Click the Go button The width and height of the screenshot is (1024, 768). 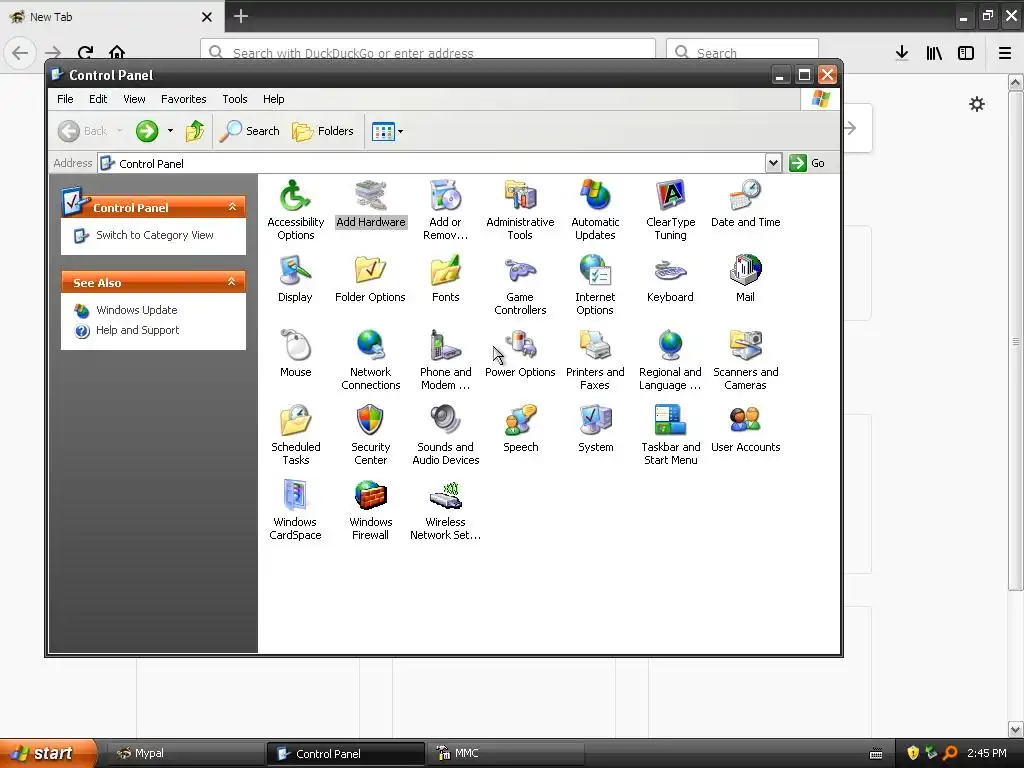(x=807, y=163)
